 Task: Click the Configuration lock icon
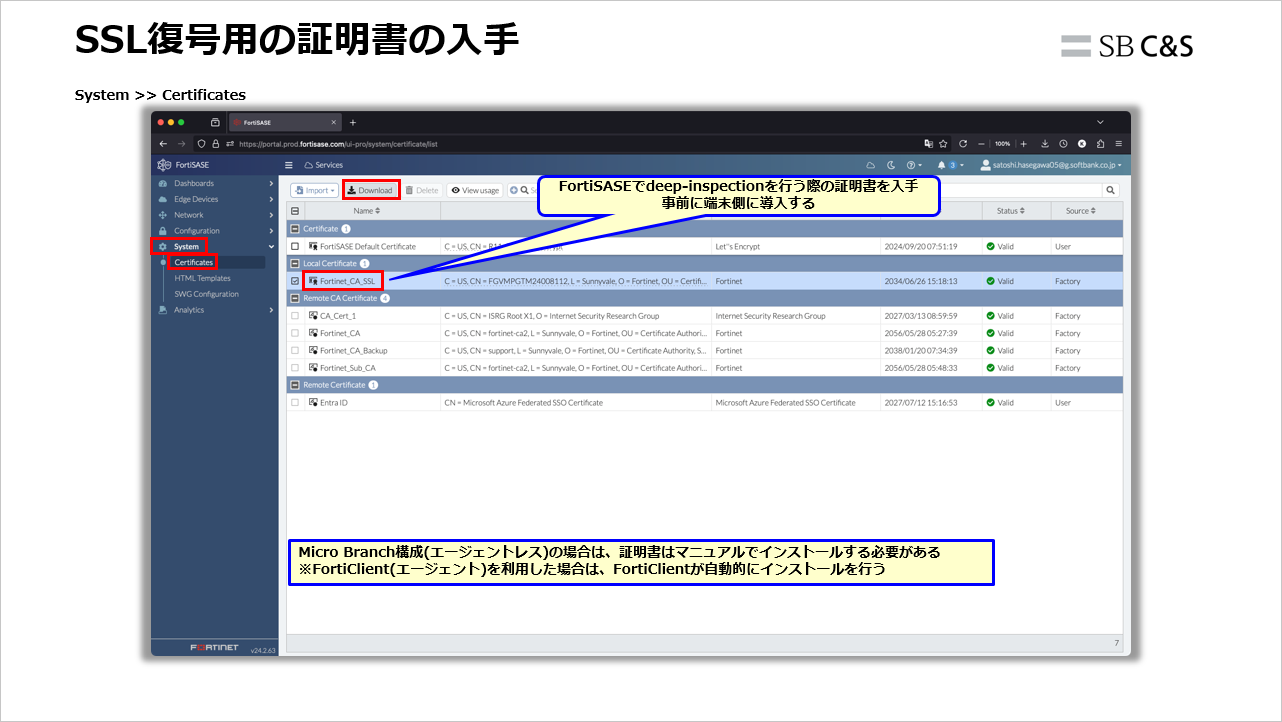point(163,231)
